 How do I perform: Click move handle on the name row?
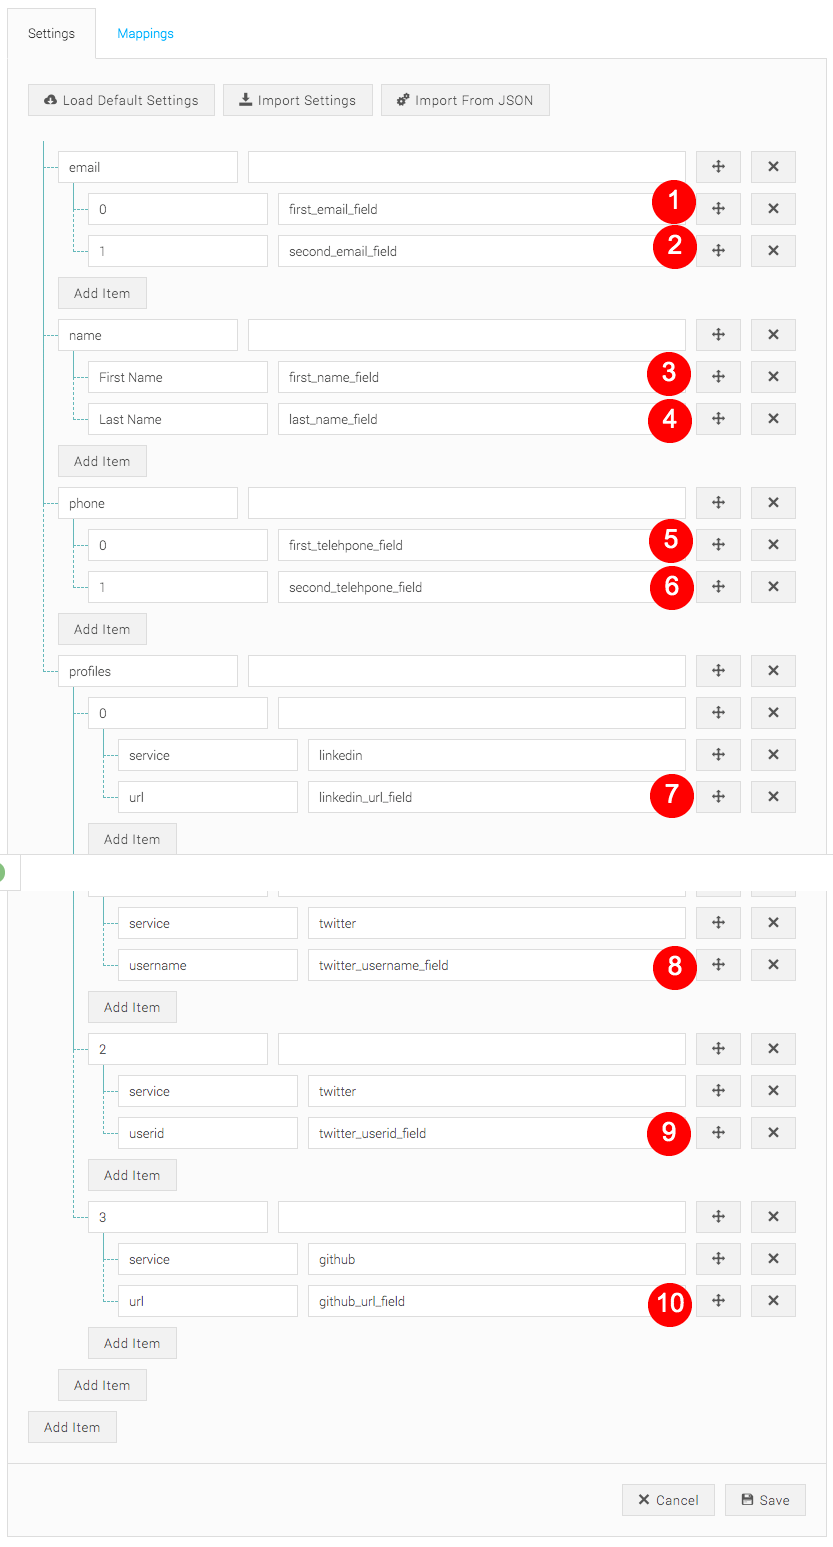click(x=718, y=335)
